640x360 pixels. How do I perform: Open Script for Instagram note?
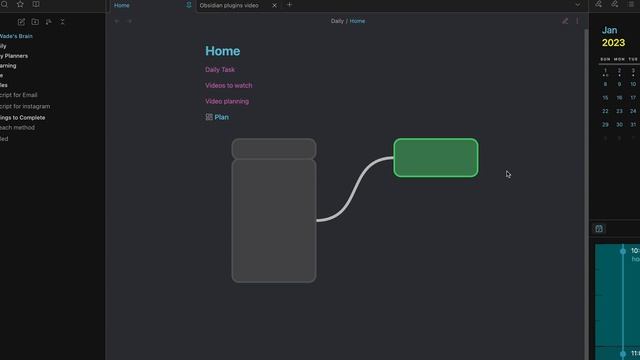click(x=25, y=107)
